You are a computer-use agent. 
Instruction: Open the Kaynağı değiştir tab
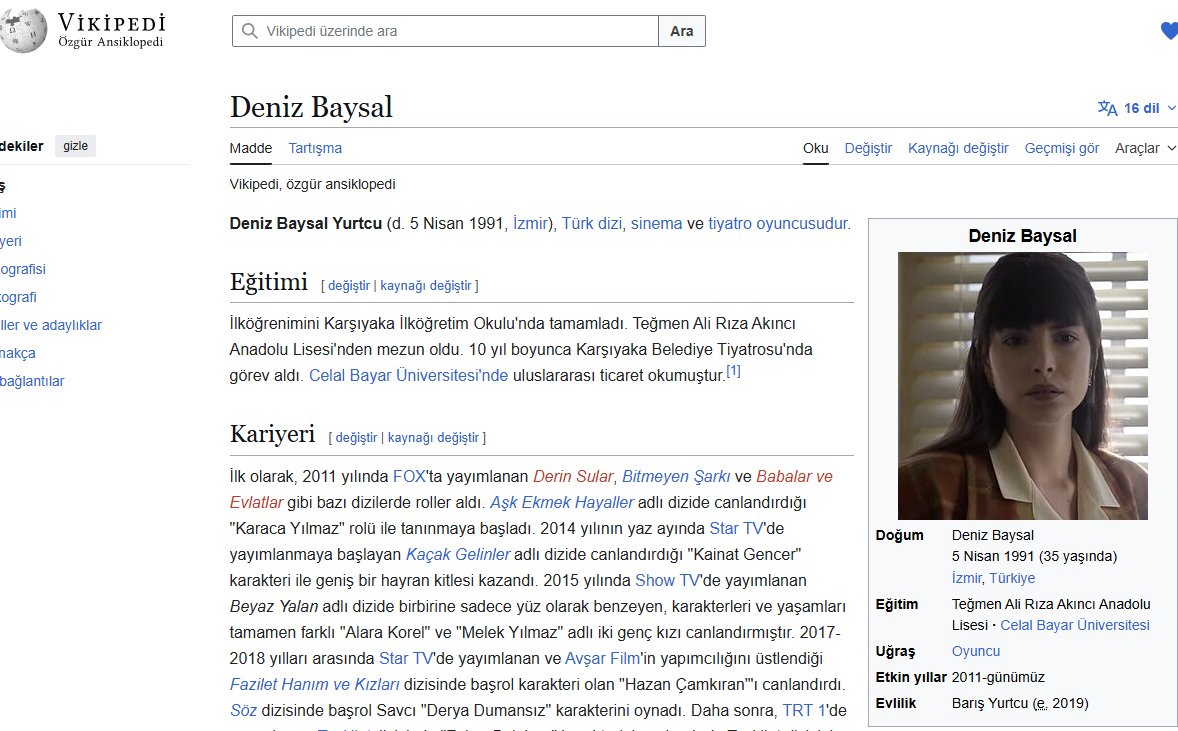point(958,148)
